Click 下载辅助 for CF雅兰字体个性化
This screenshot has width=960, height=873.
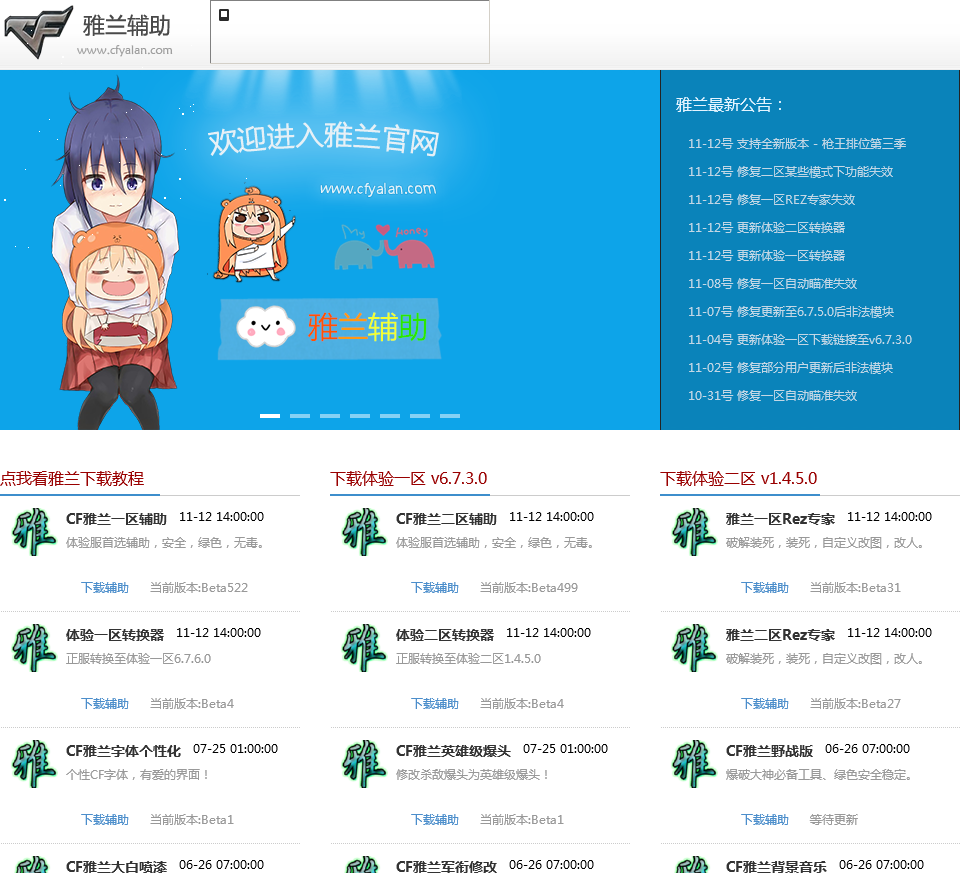[x=105, y=820]
